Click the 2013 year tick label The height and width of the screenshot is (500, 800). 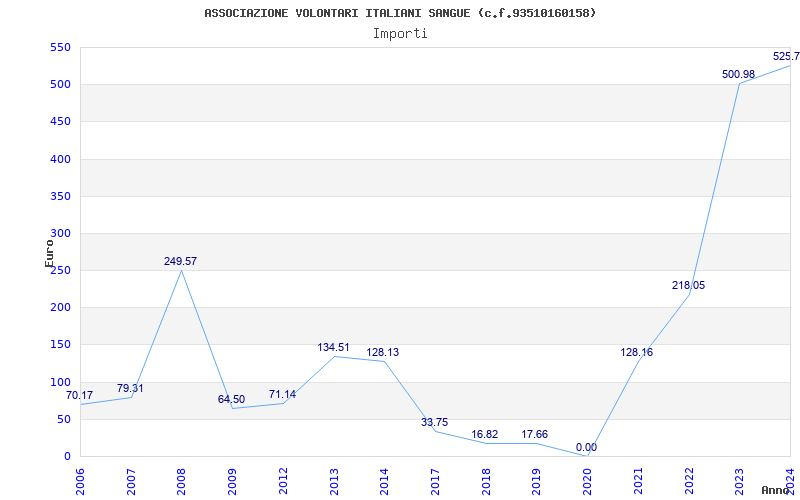click(334, 481)
